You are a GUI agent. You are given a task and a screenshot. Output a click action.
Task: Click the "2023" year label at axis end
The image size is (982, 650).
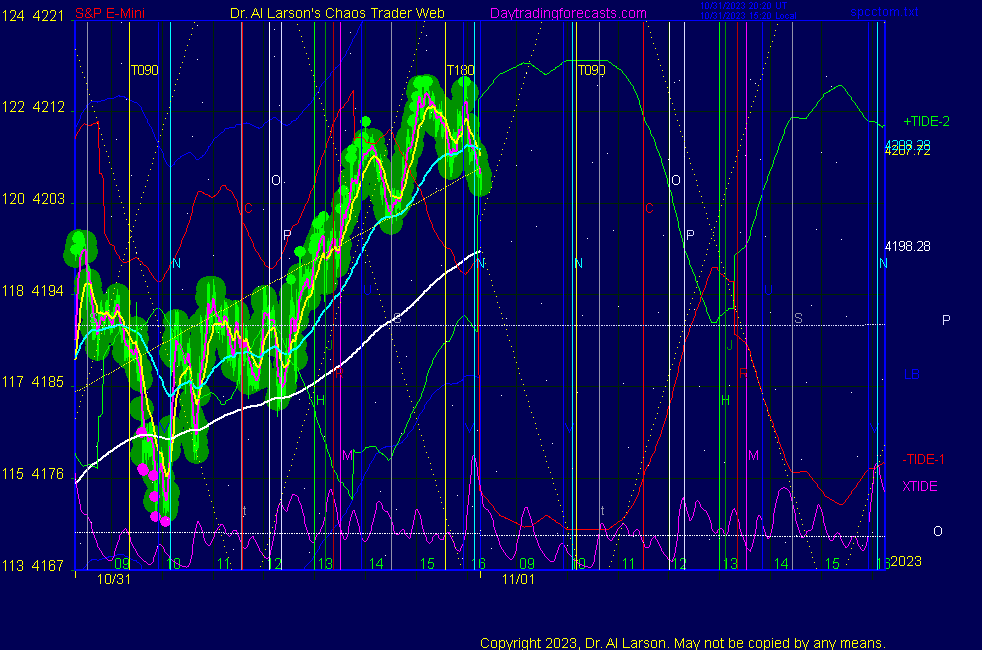coord(906,561)
